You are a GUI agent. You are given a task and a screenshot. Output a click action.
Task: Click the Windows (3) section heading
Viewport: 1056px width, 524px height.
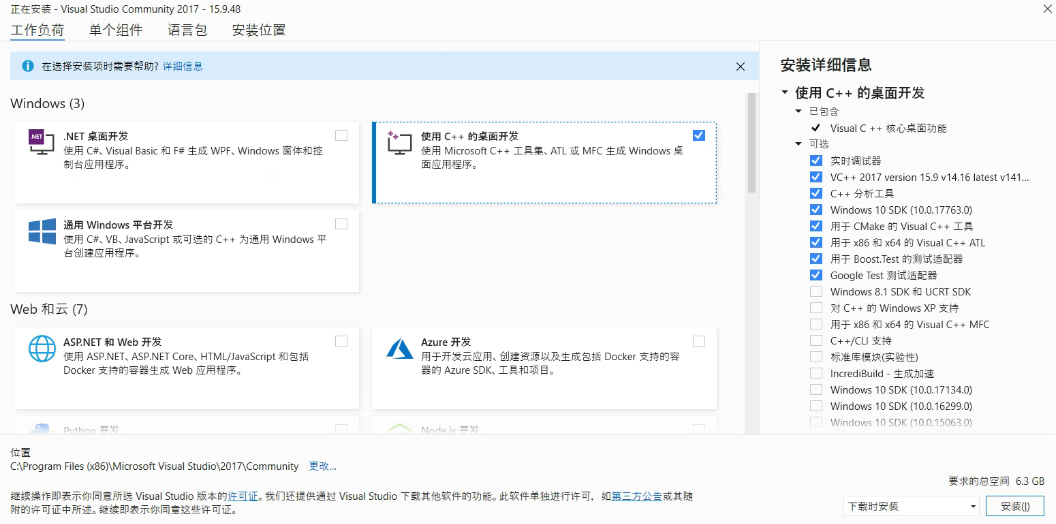[x=48, y=104]
